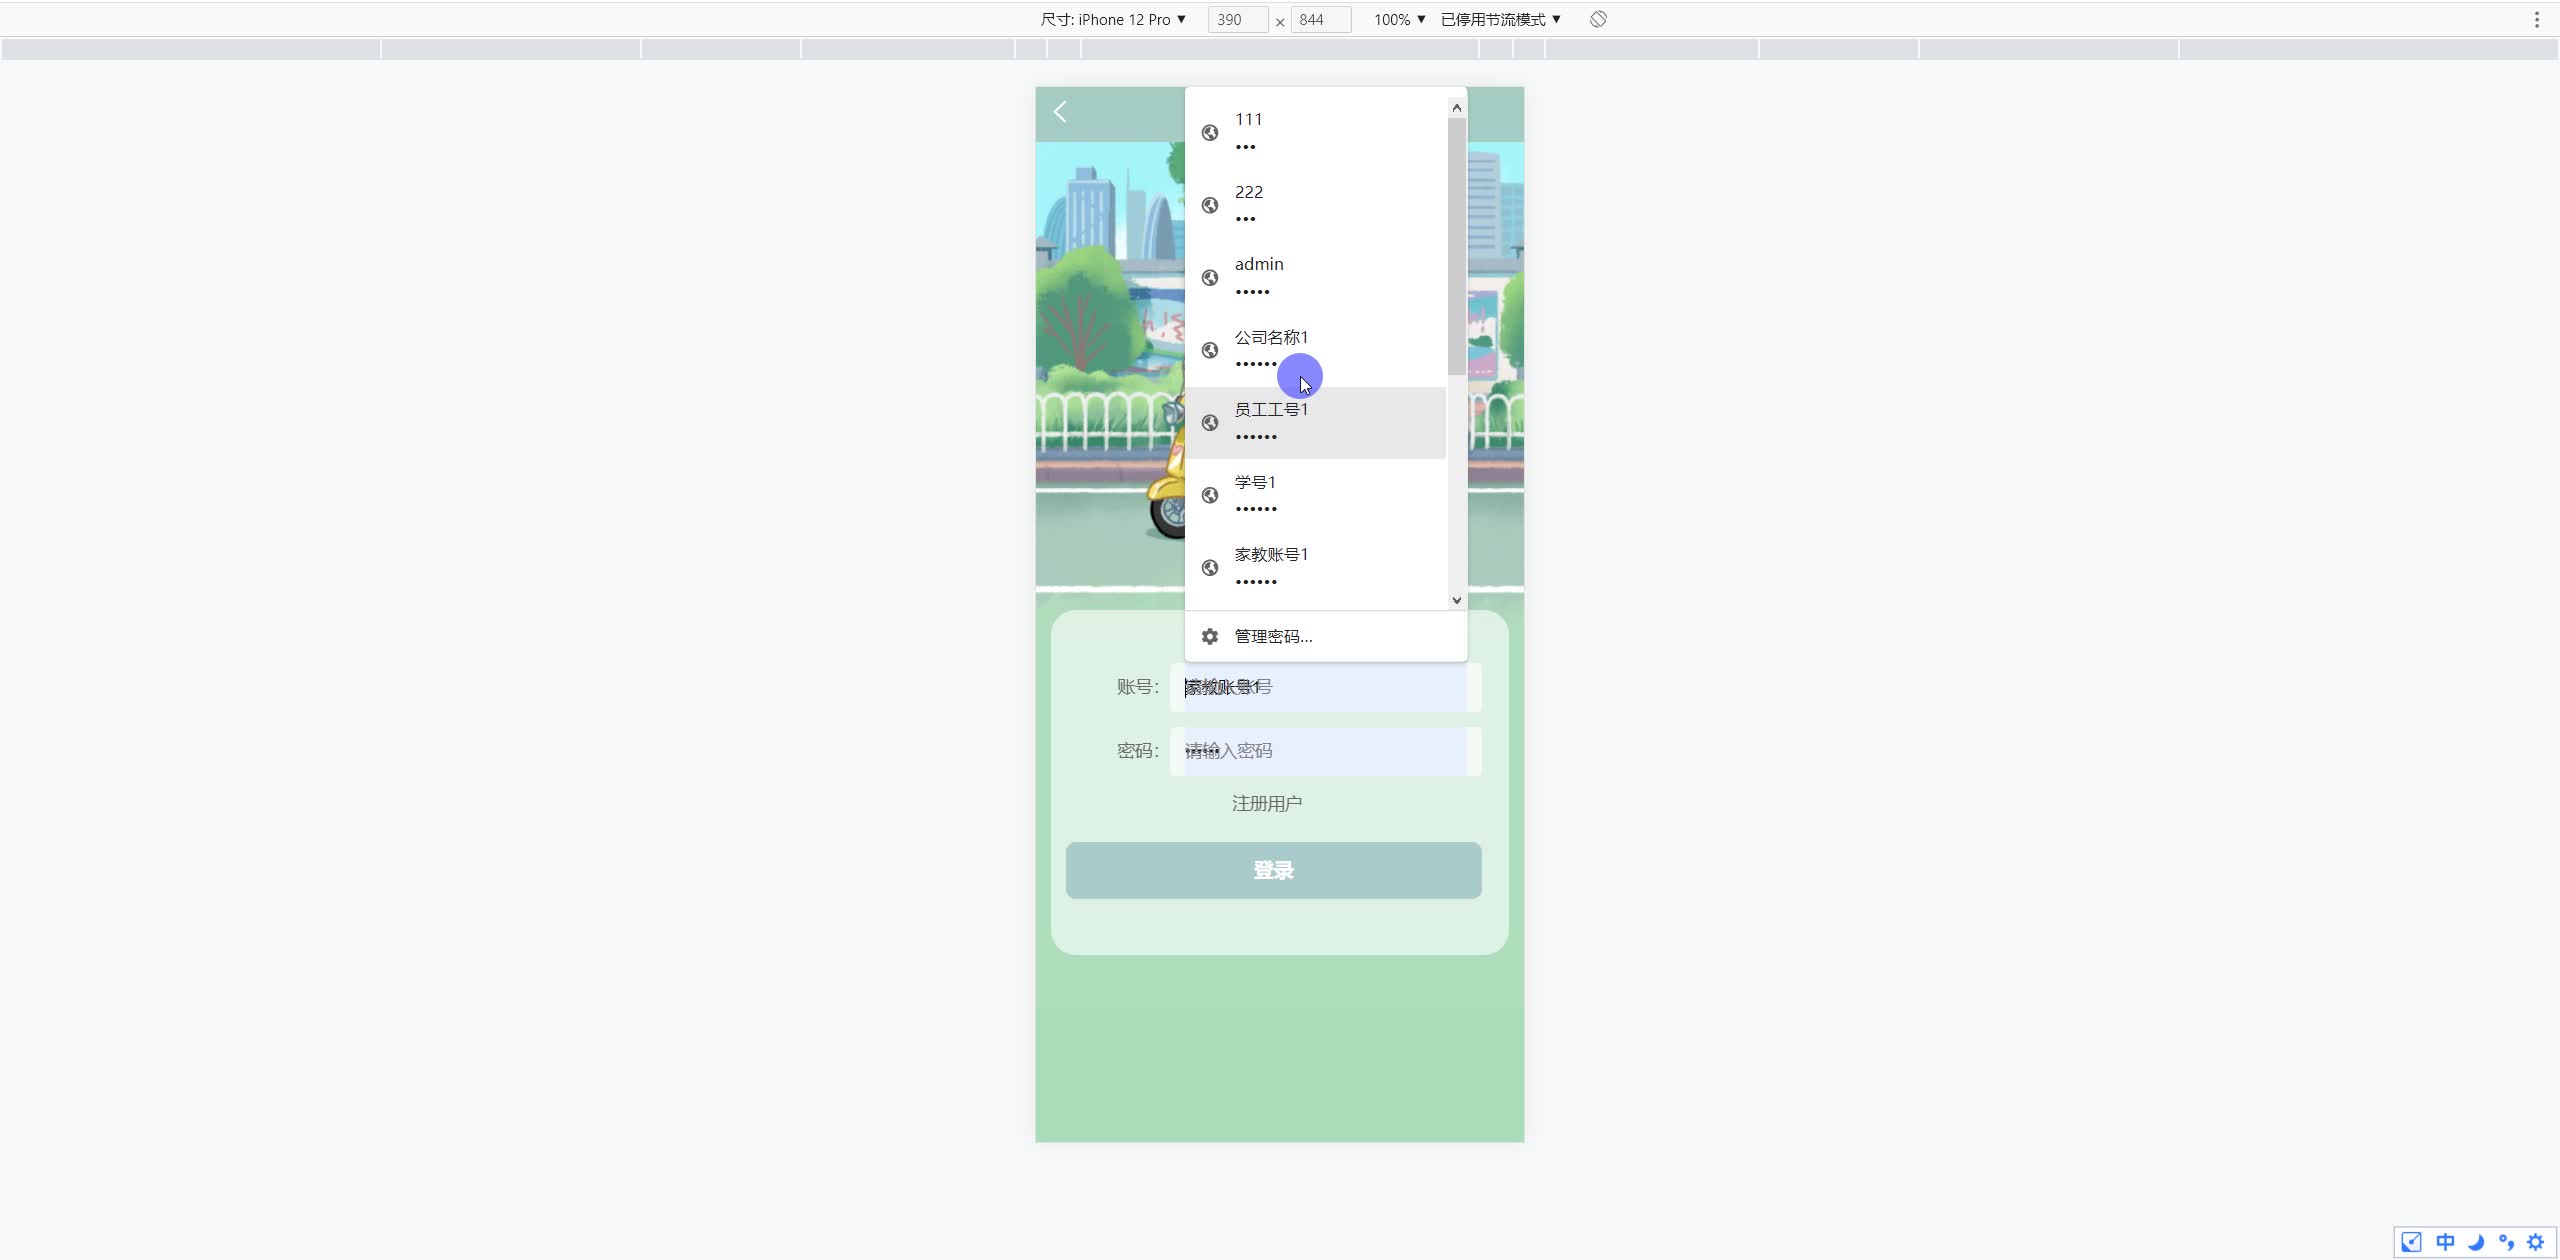Image resolution: width=2560 pixels, height=1260 pixels.
Task: Click the gear icon beside 管理密码
Action: coord(1210,636)
